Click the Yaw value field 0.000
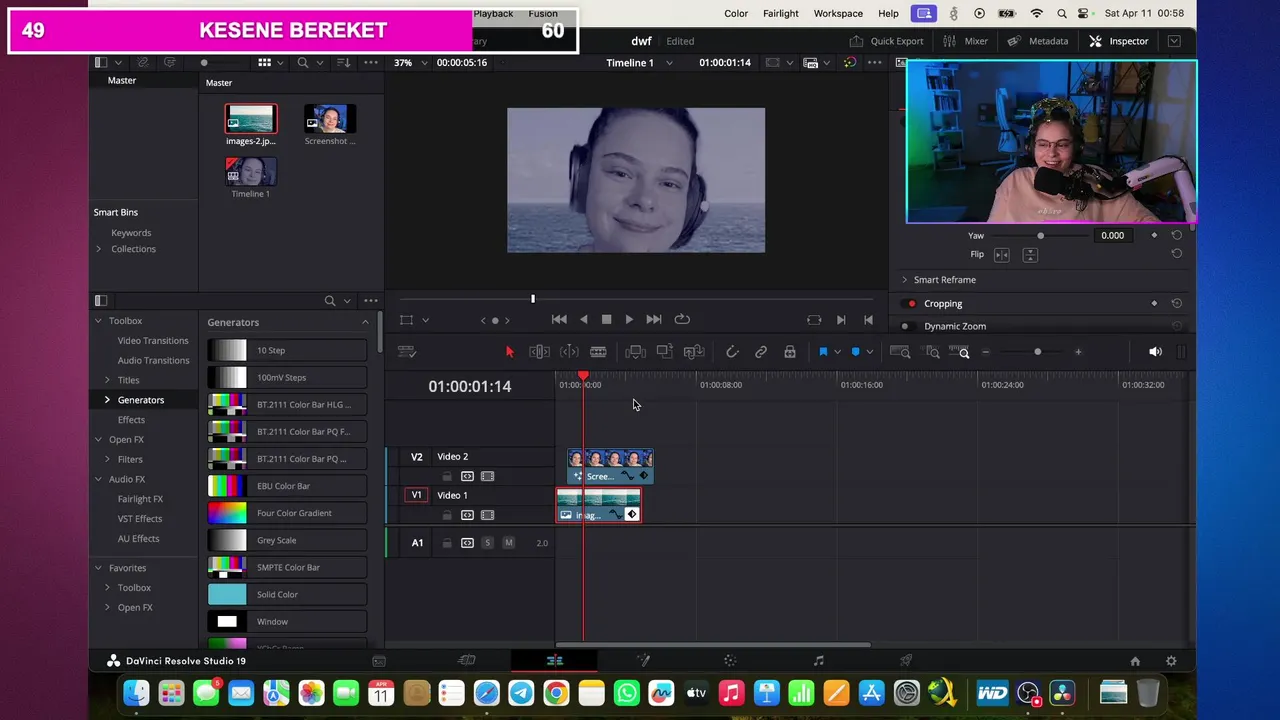Viewport: 1280px width, 720px height. pyautogui.click(x=1112, y=235)
